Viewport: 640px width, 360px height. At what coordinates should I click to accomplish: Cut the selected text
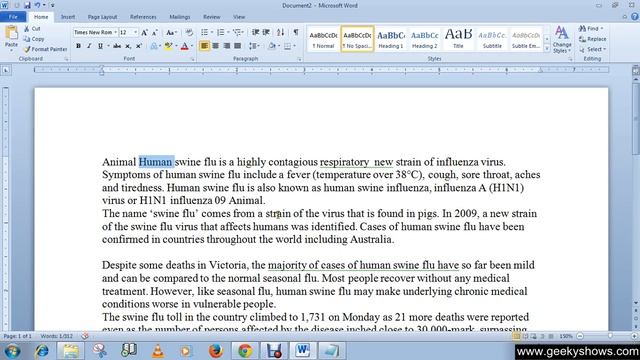pos(32,29)
